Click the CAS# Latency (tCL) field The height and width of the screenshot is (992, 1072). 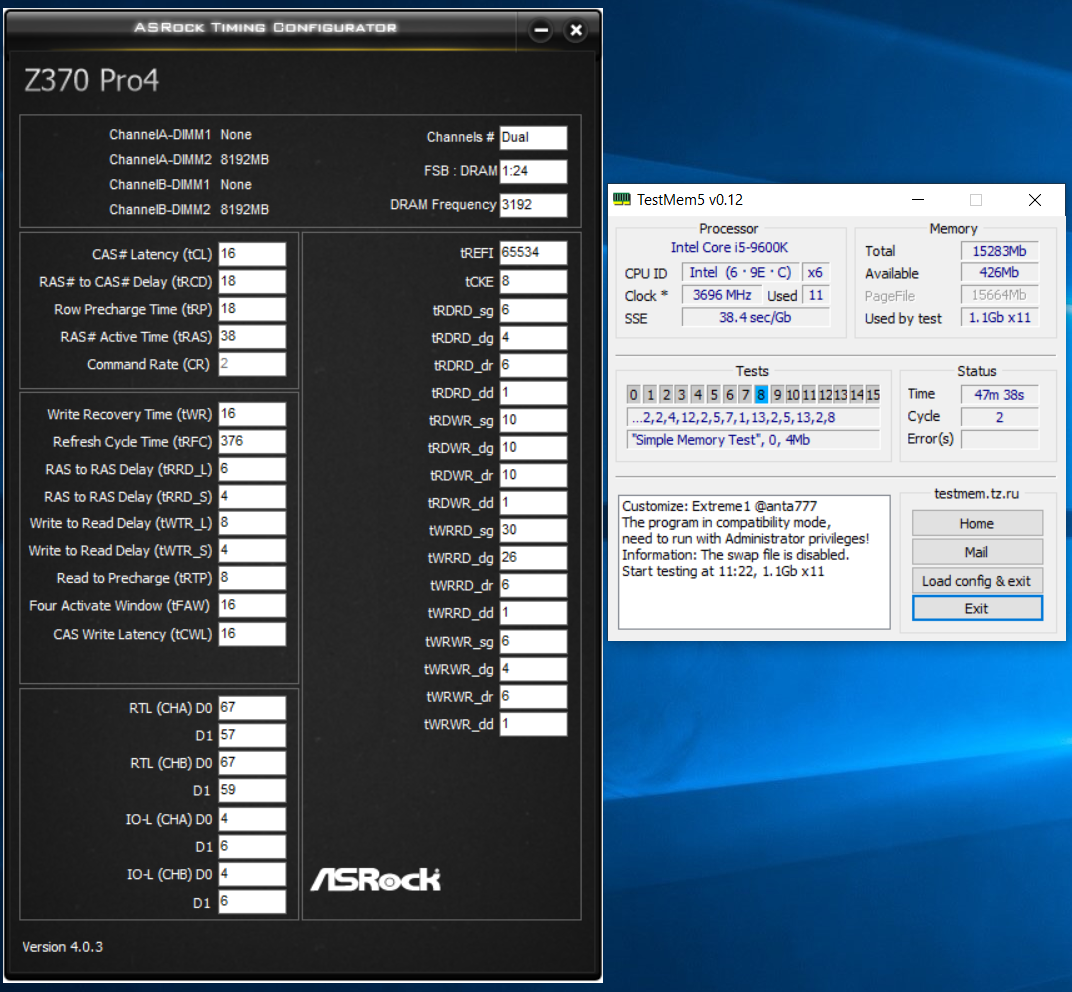252,254
